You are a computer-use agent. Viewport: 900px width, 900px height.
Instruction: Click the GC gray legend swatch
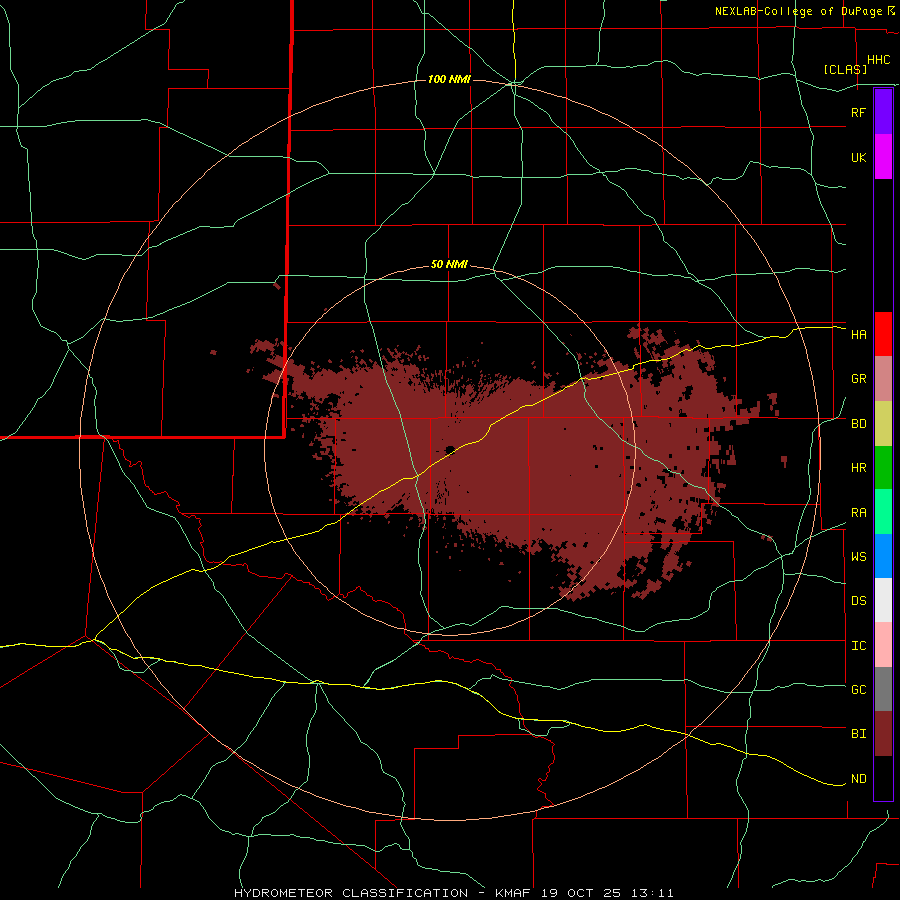click(x=883, y=689)
